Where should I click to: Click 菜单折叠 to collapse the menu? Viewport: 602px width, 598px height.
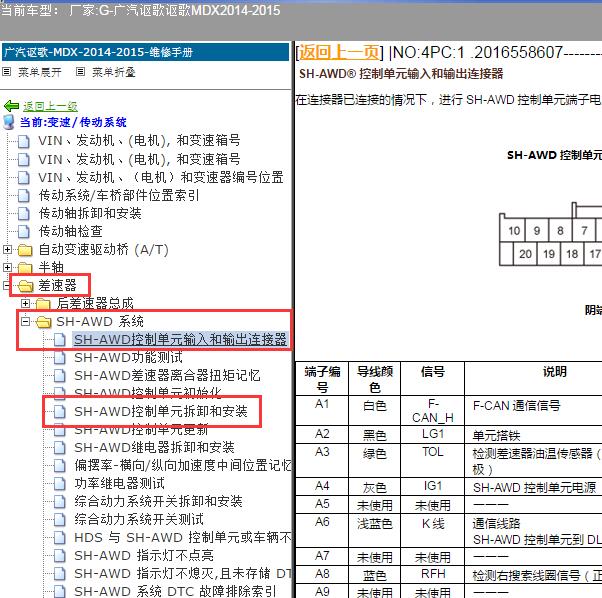click(114, 72)
